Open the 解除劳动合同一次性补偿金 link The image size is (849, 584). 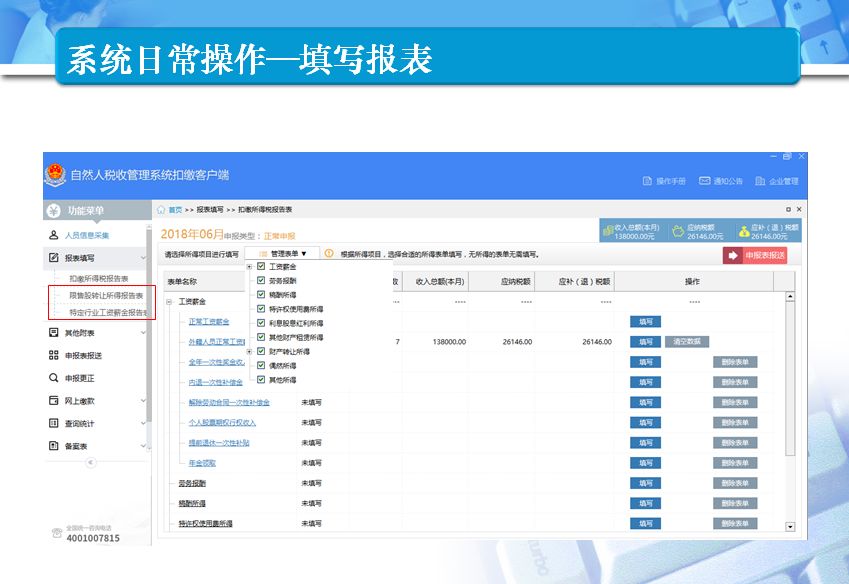coord(229,402)
